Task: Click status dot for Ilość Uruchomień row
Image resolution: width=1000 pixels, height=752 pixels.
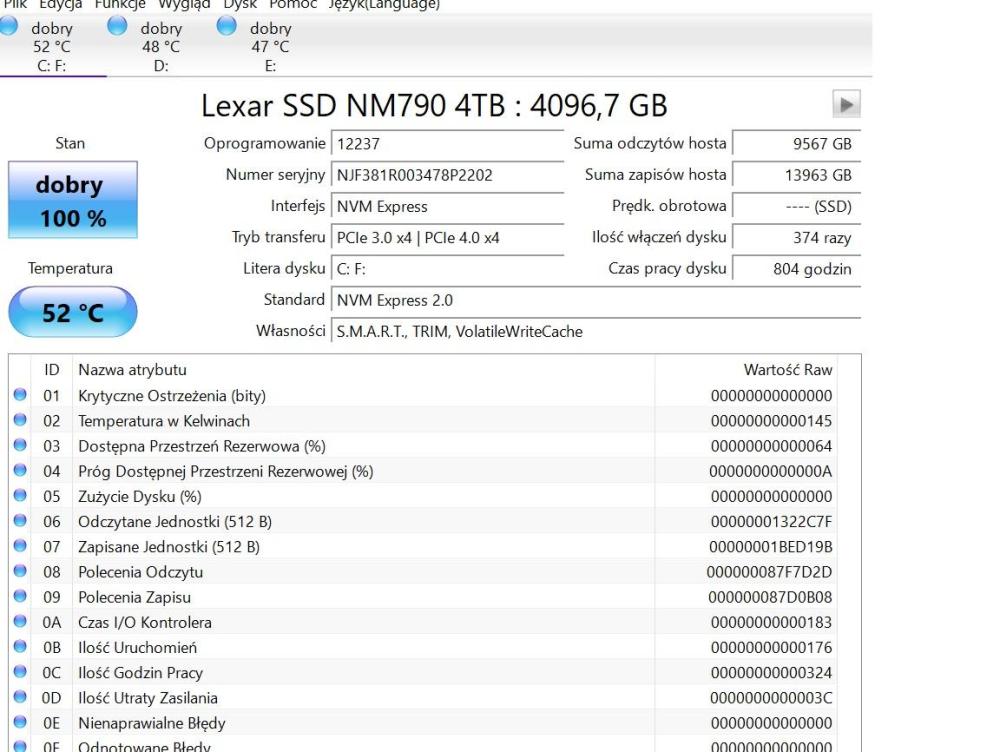Action: (x=20, y=648)
